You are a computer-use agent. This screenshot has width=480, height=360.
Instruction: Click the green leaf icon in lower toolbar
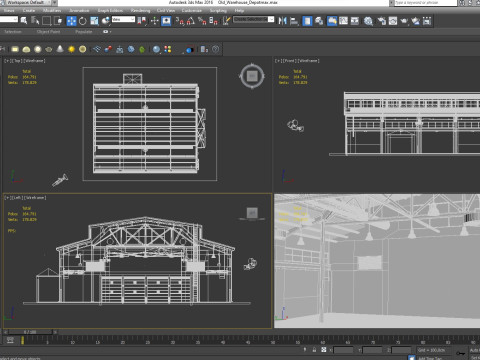(142, 49)
